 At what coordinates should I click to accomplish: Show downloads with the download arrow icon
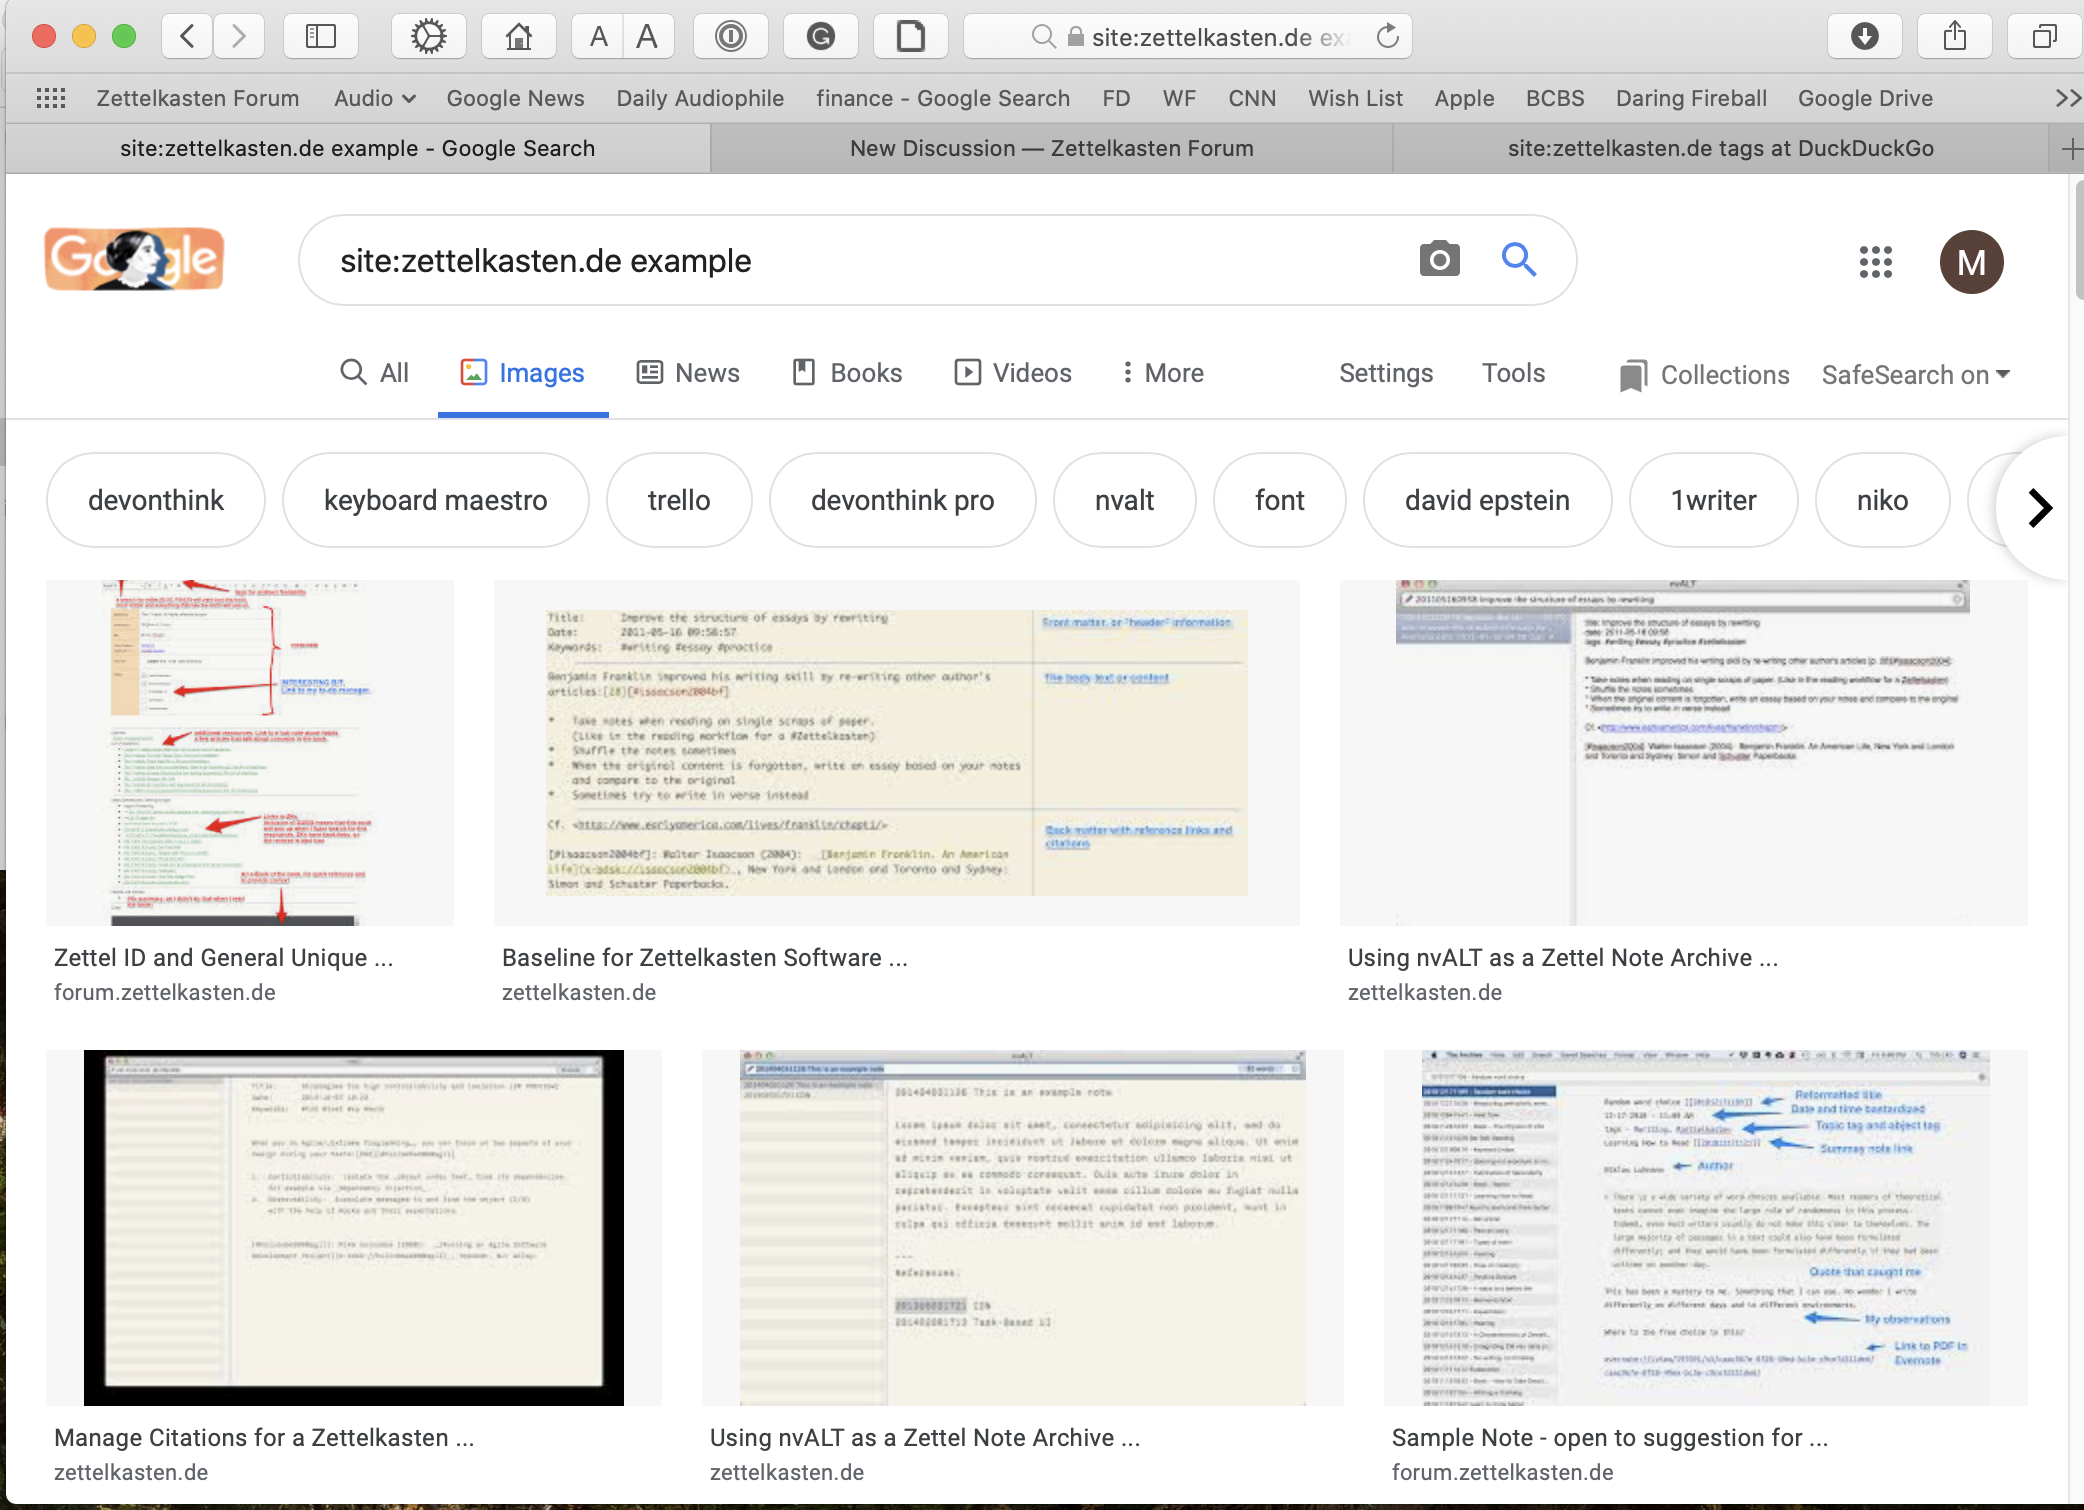(x=1865, y=37)
